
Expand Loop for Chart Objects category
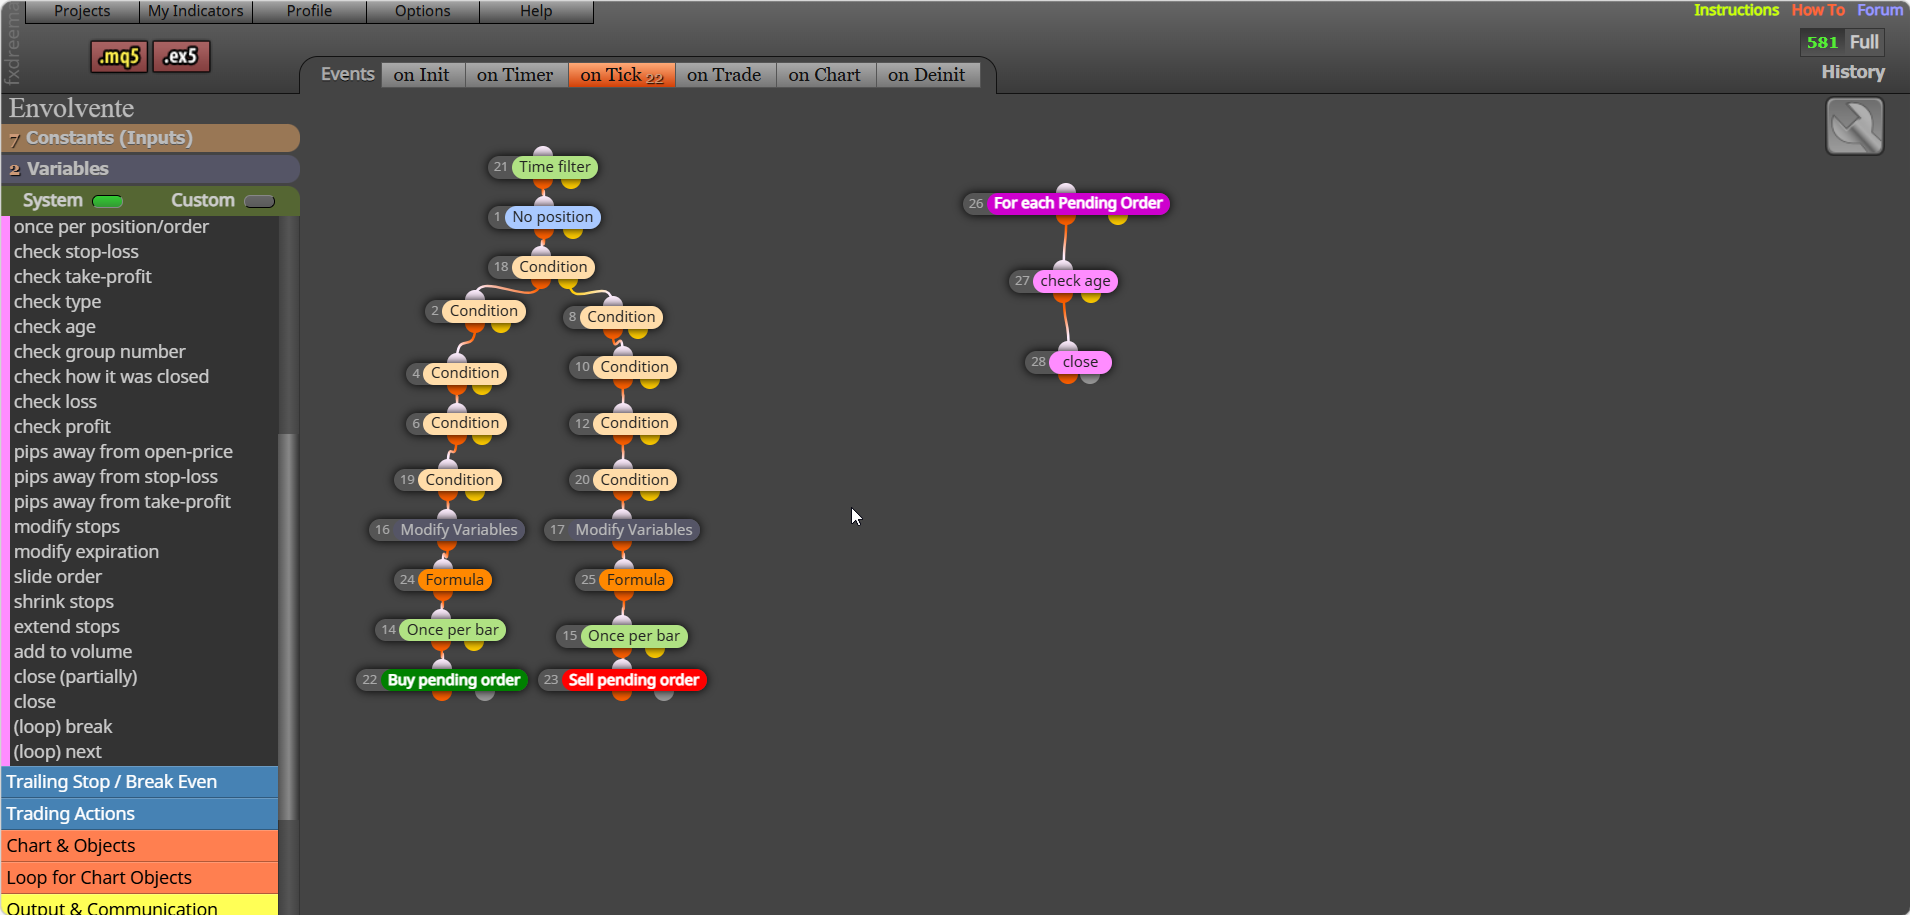(x=139, y=878)
